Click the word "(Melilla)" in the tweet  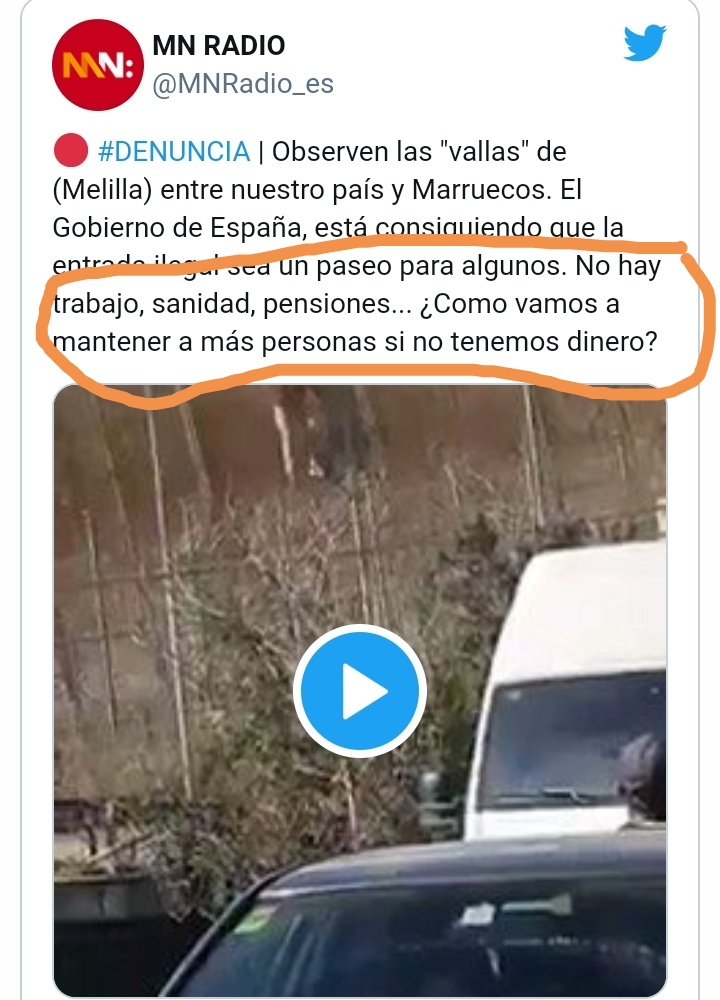click(x=102, y=190)
